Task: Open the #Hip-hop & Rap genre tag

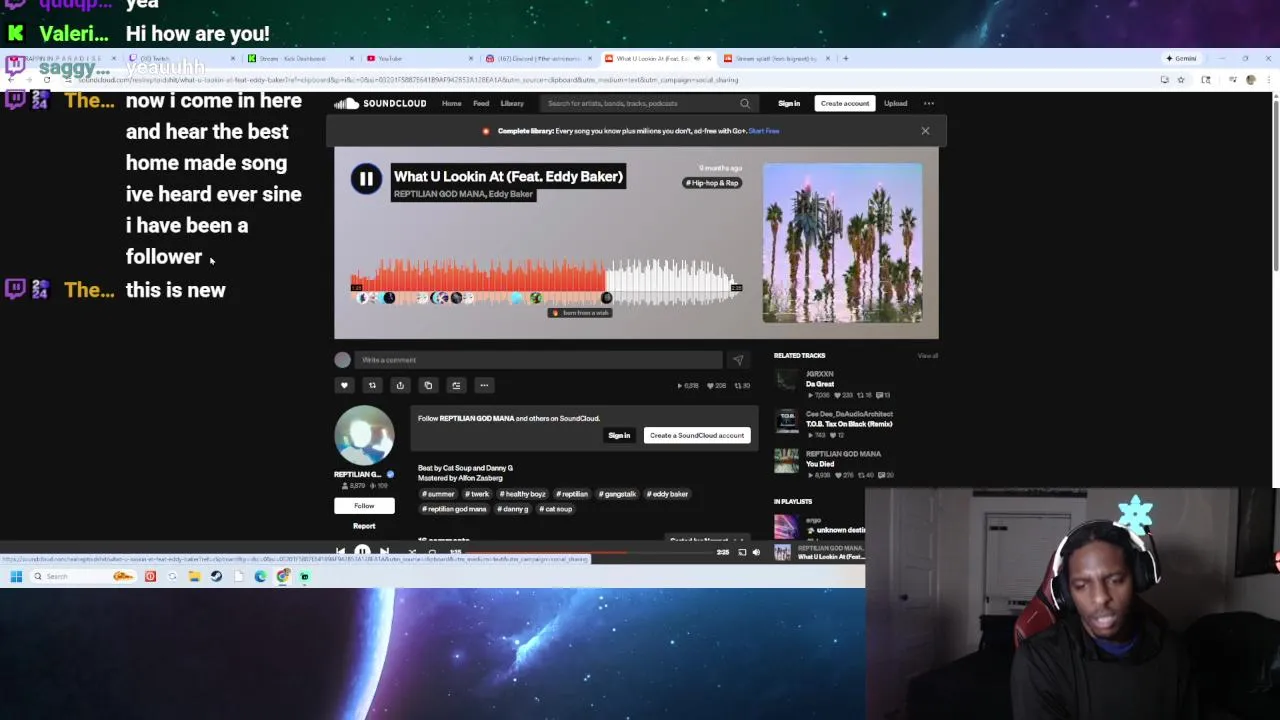Action: tap(712, 183)
